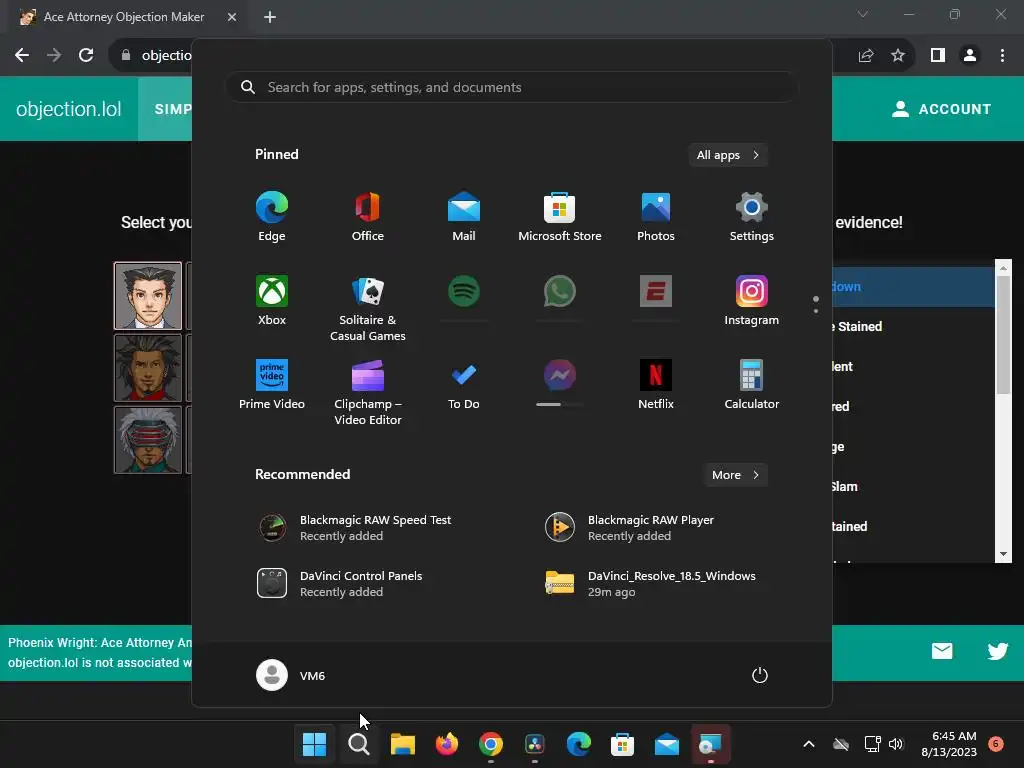This screenshot has width=1024, height=768.
Task: Go back in Chrome
Action: [22, 56]
